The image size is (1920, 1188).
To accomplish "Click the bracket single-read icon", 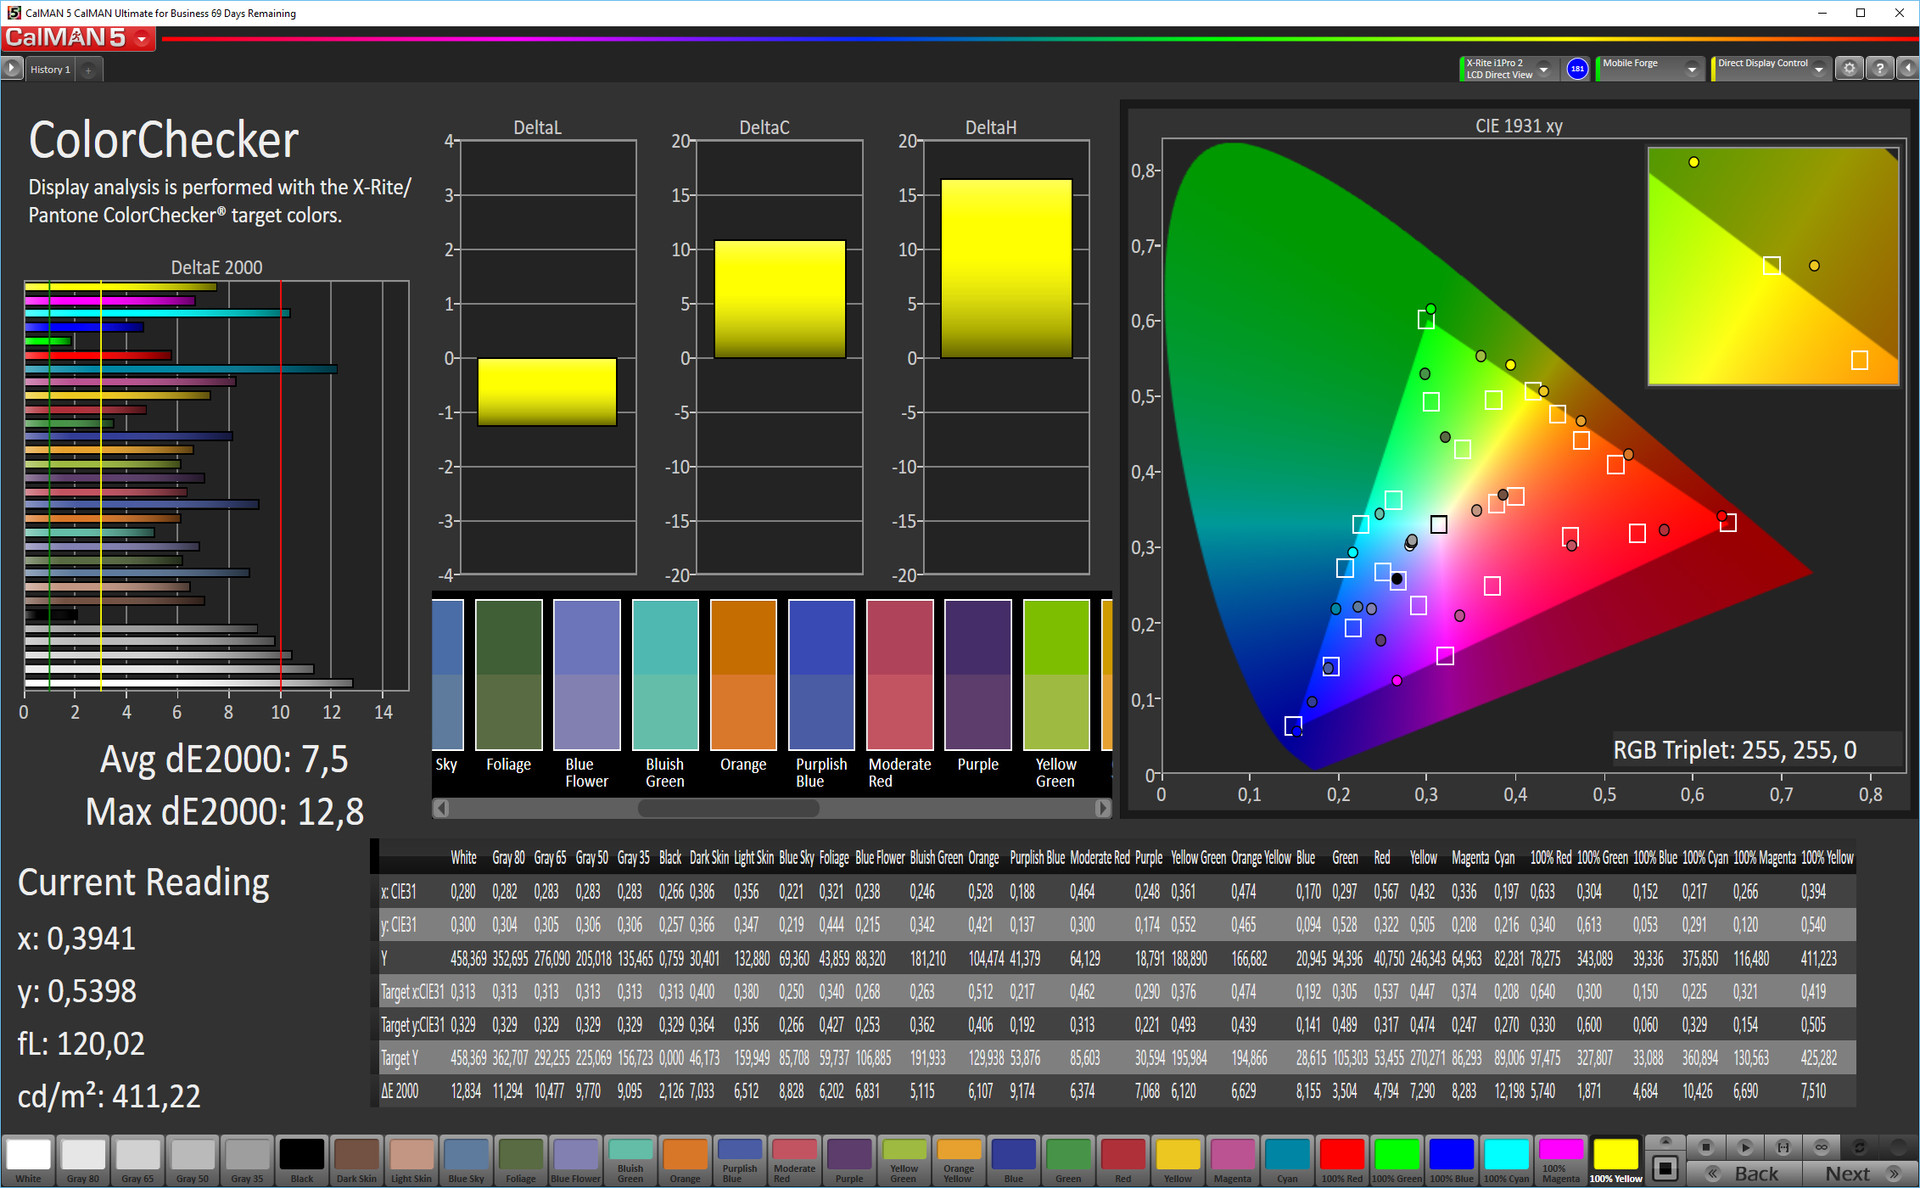I will (1783, 1147).
